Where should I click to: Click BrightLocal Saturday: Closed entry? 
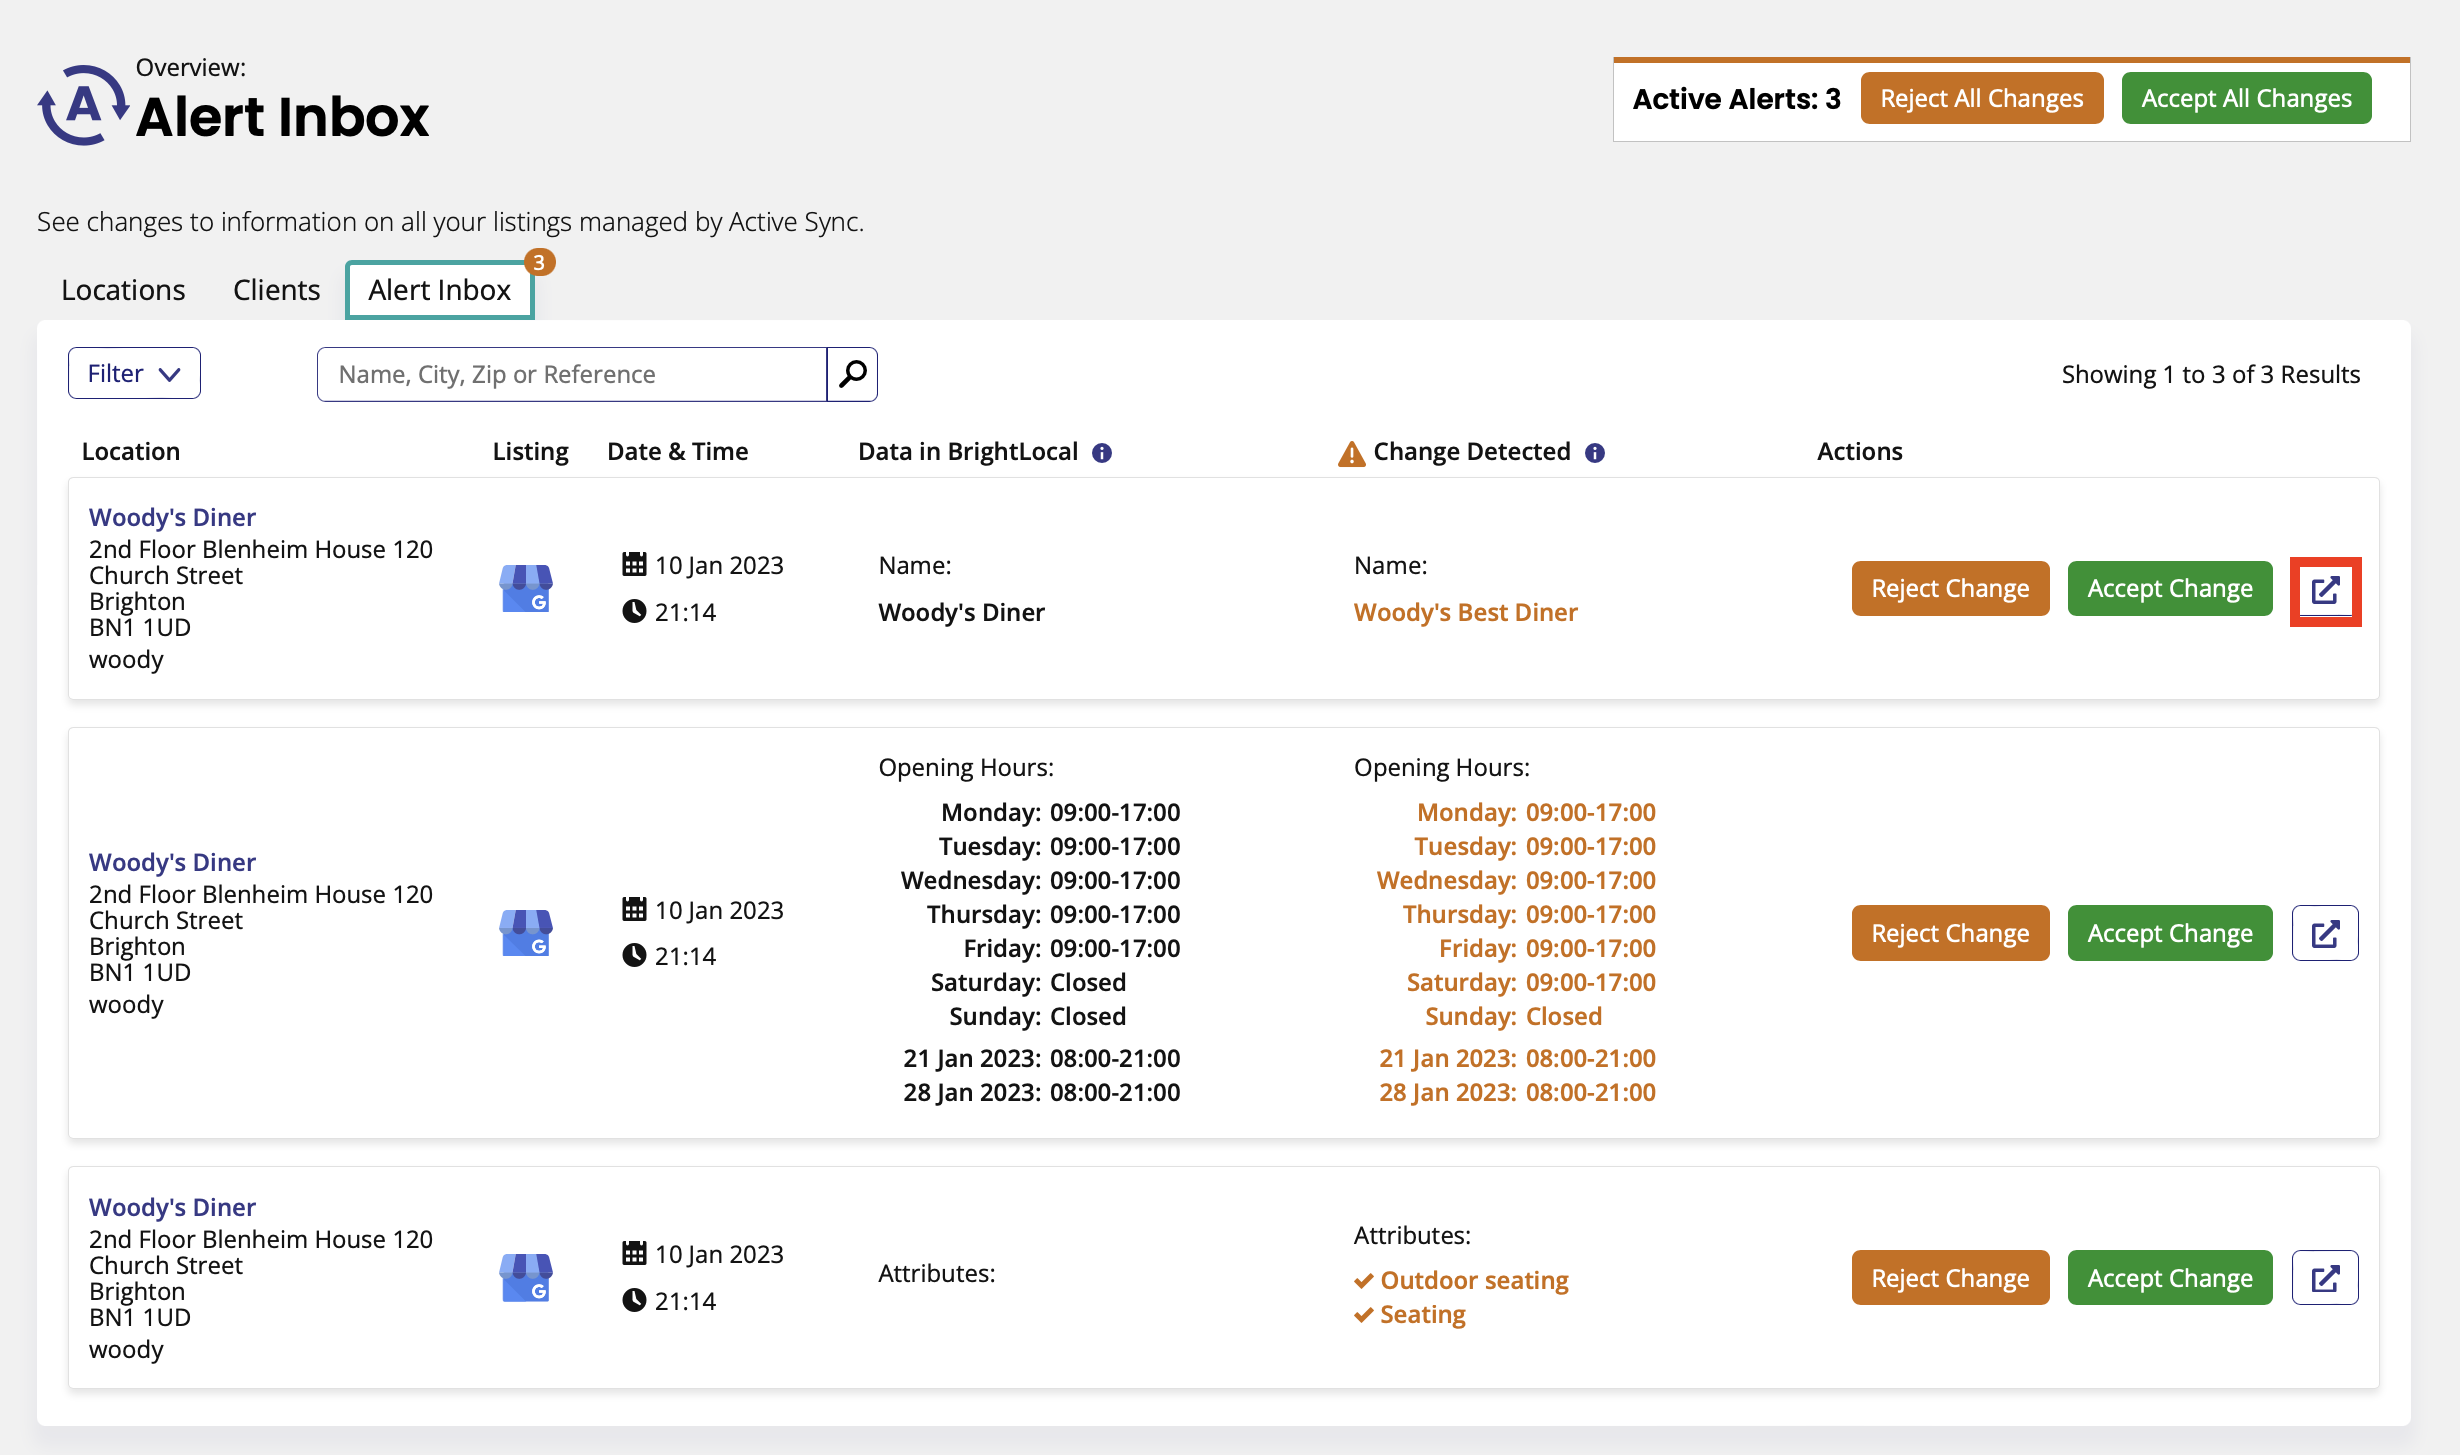point(1028,982)
